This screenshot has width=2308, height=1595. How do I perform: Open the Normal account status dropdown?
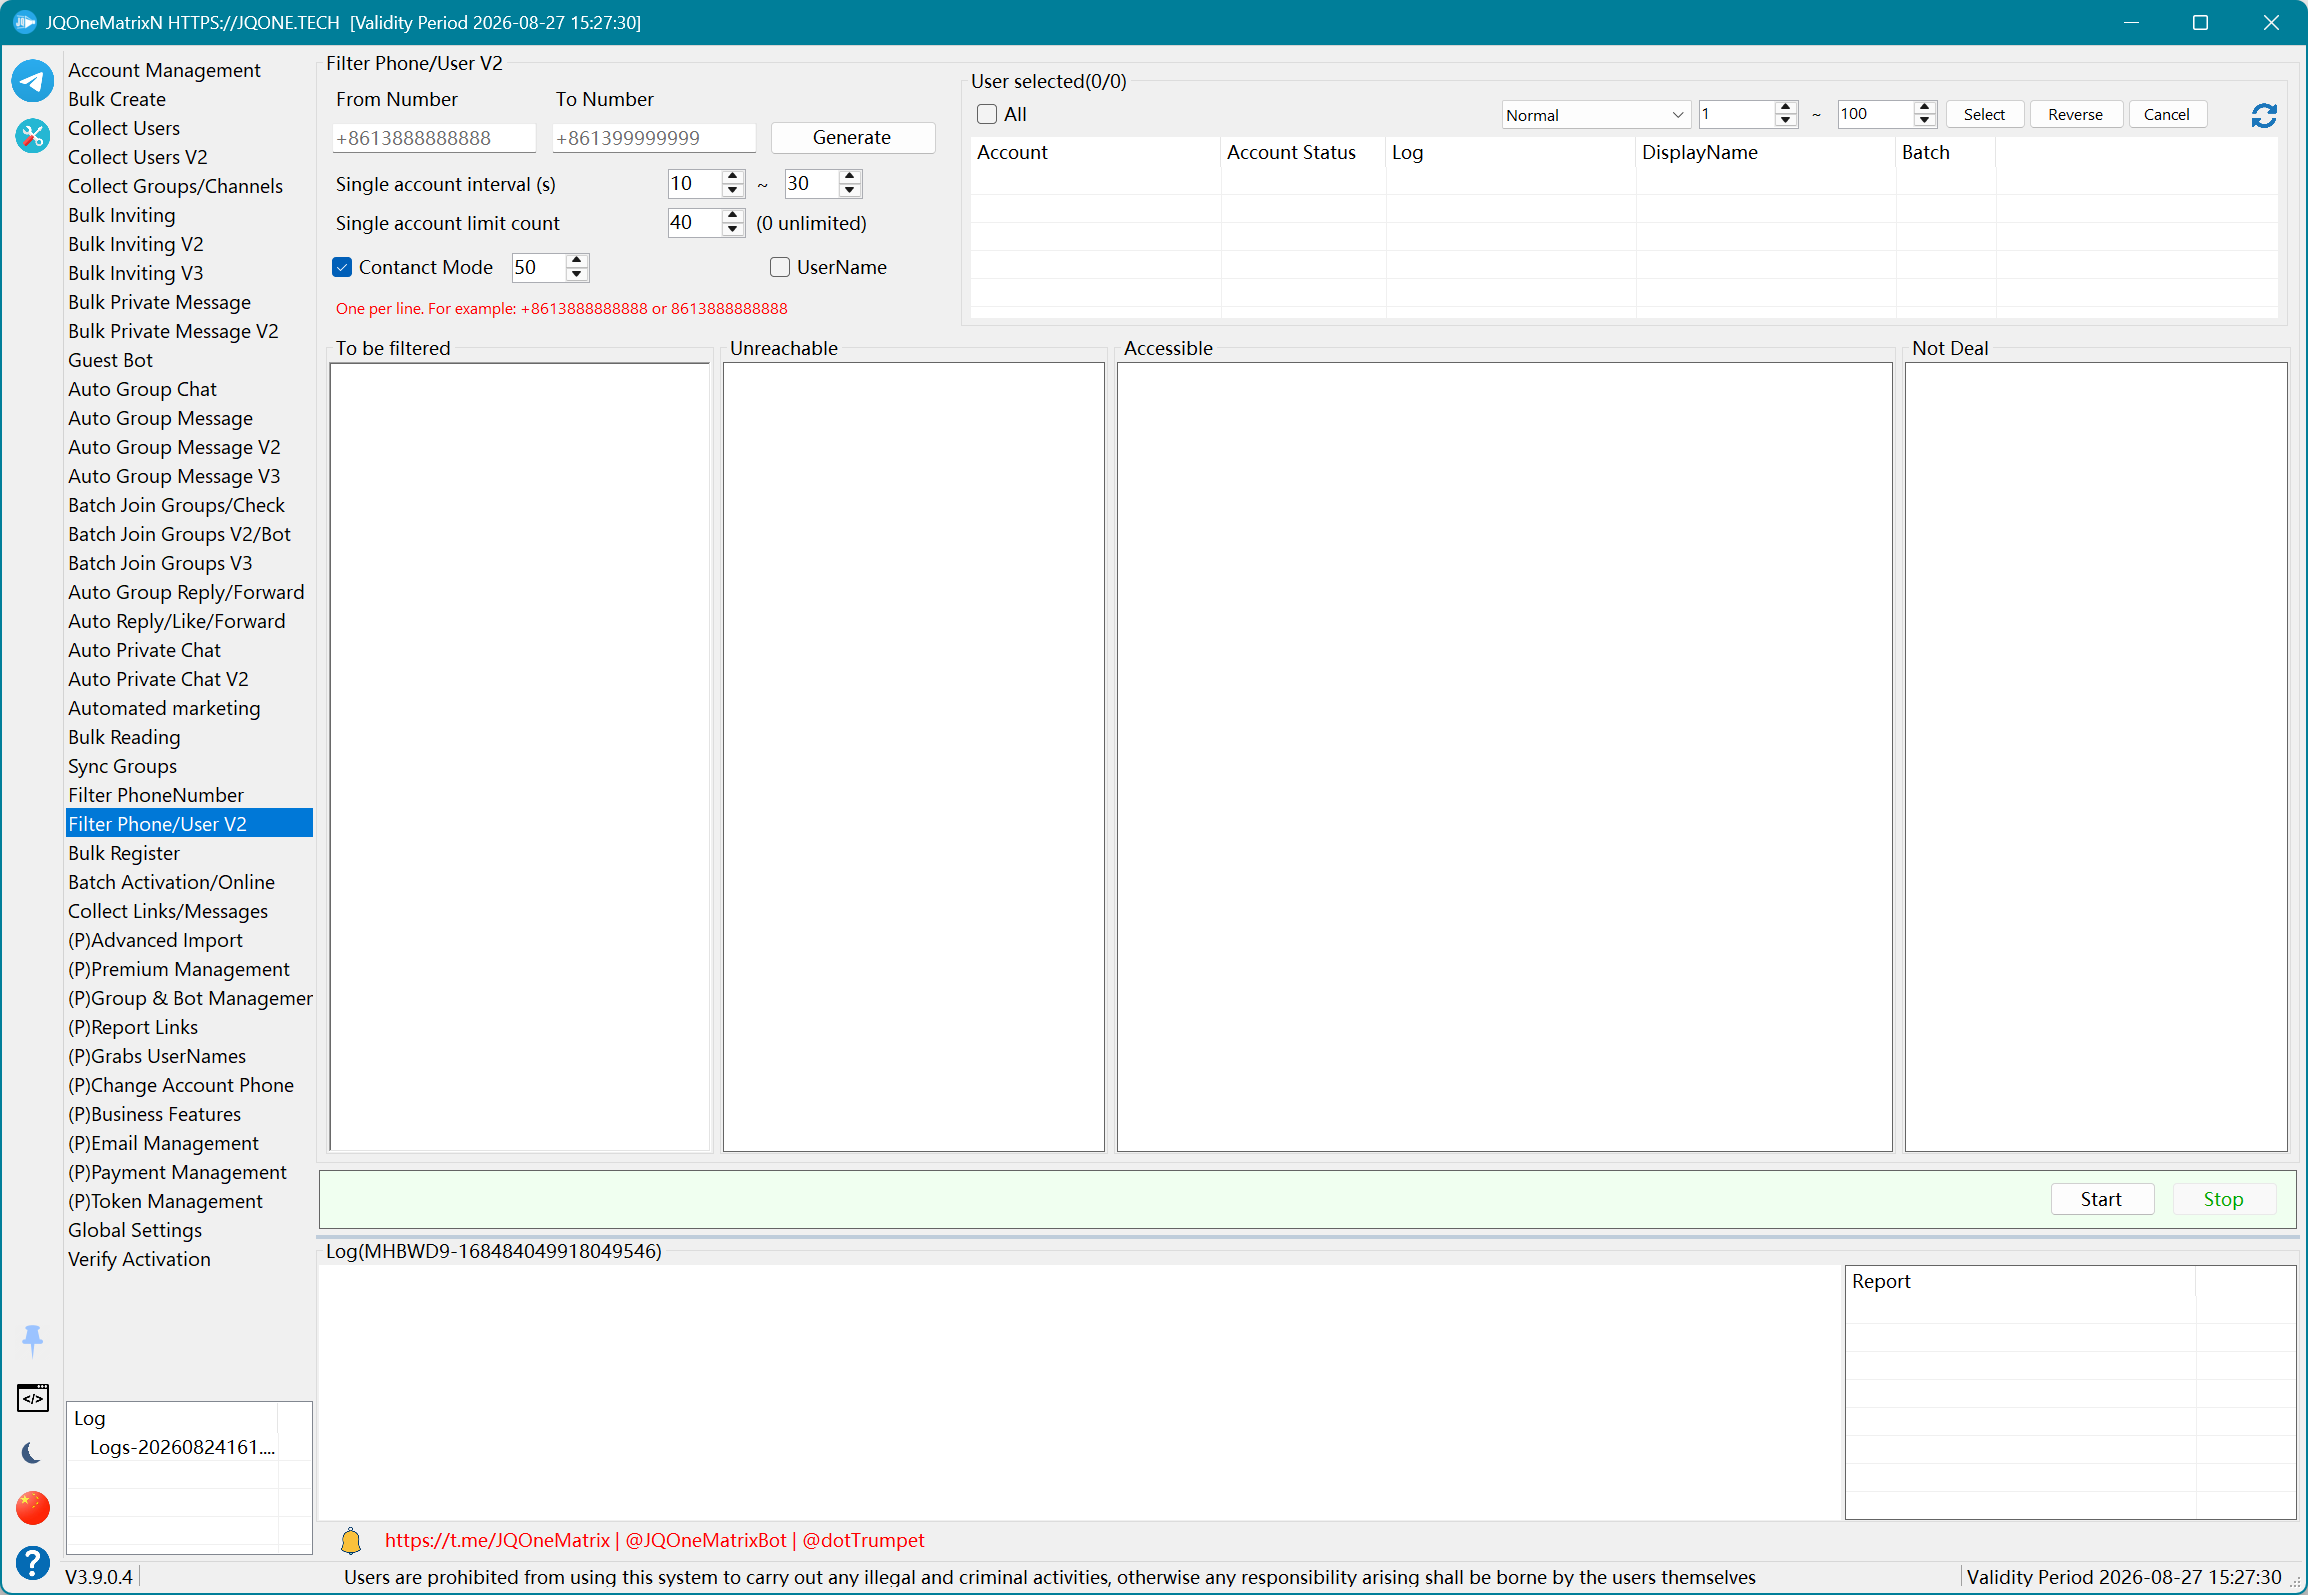tap(1595, 115)
